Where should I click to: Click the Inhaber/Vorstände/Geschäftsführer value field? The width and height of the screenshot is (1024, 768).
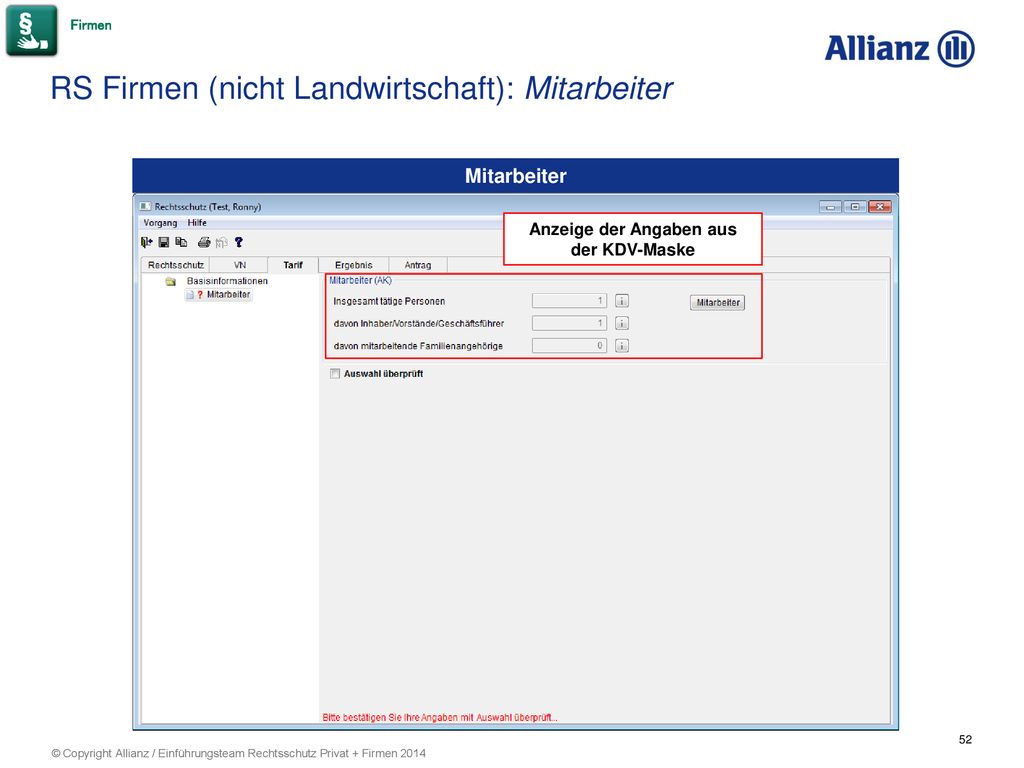pyautogui.click(x=569, y=323)
